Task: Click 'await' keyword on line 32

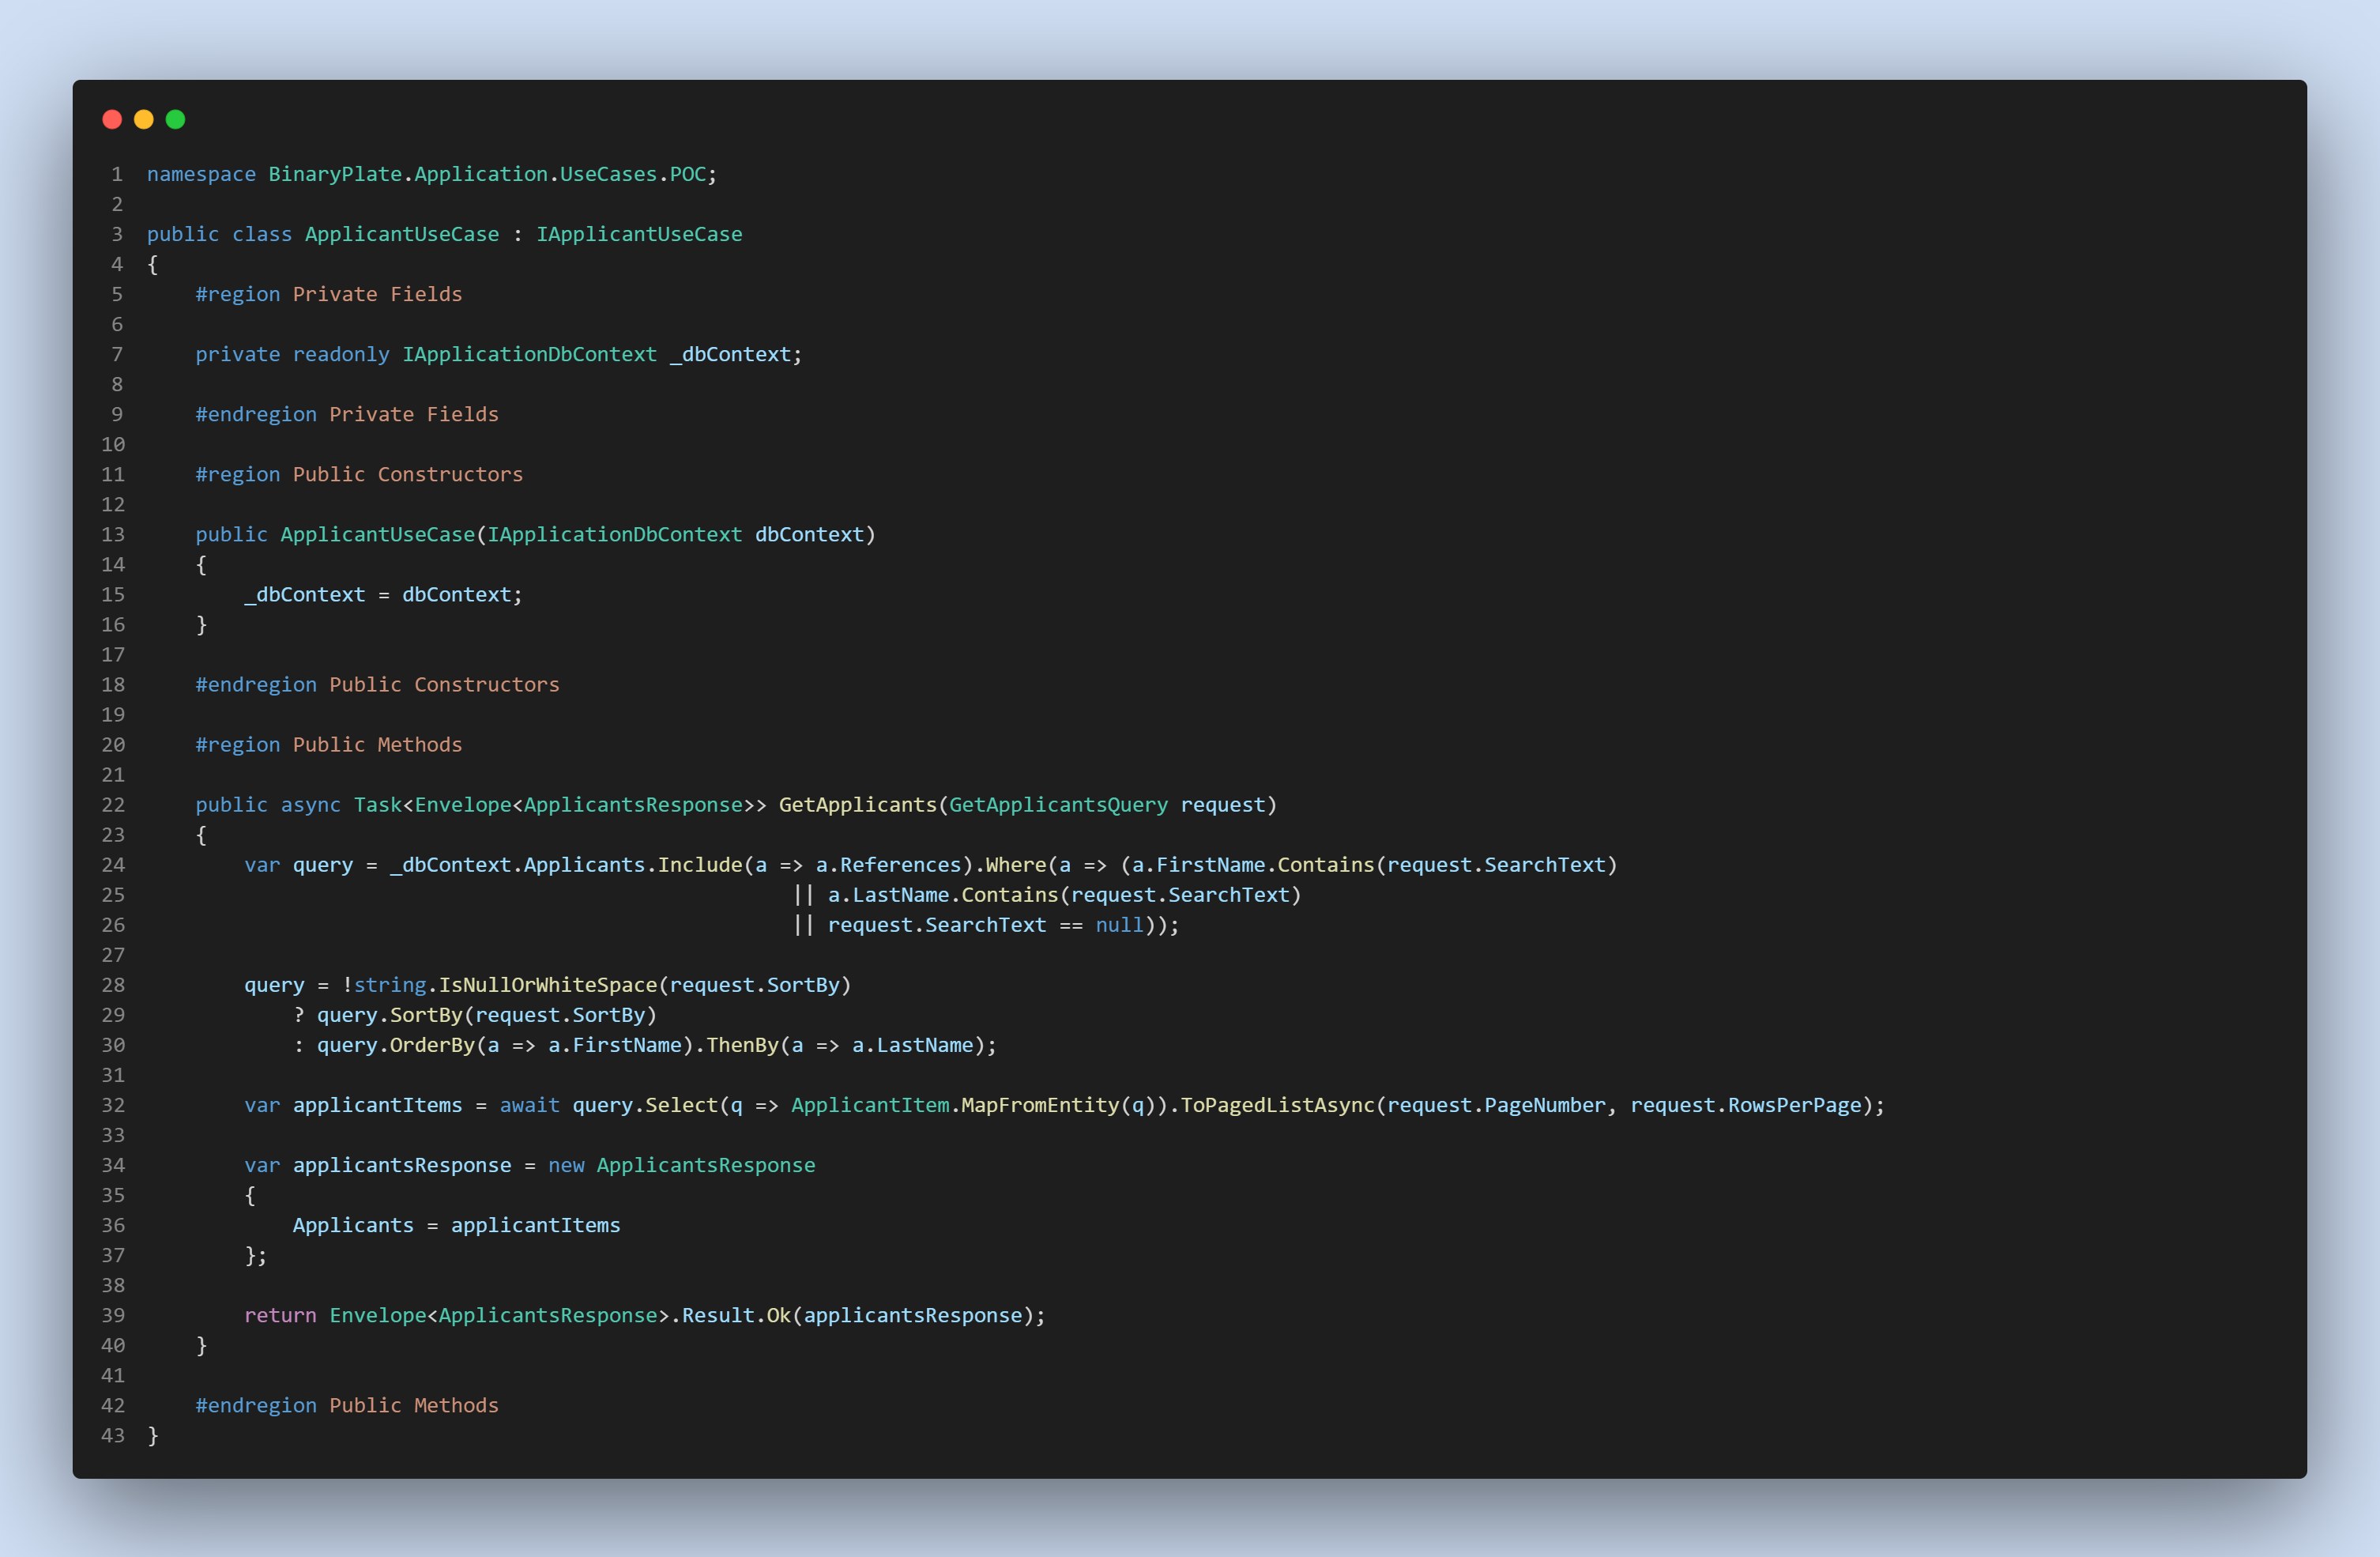Action: (530, 1104)
